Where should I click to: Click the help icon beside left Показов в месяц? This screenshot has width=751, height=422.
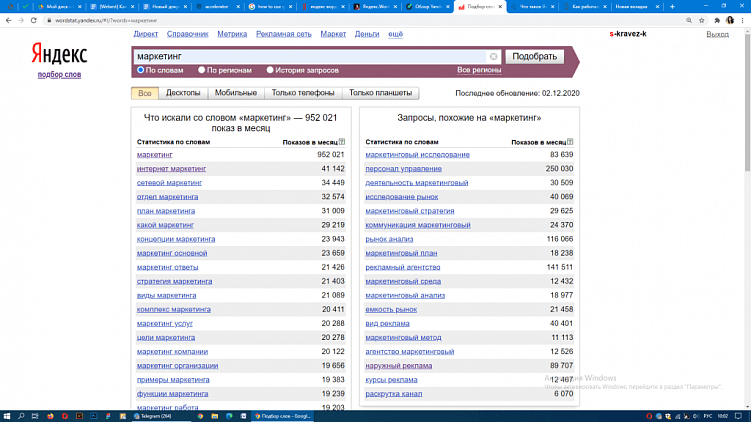(x=341, y=142)
